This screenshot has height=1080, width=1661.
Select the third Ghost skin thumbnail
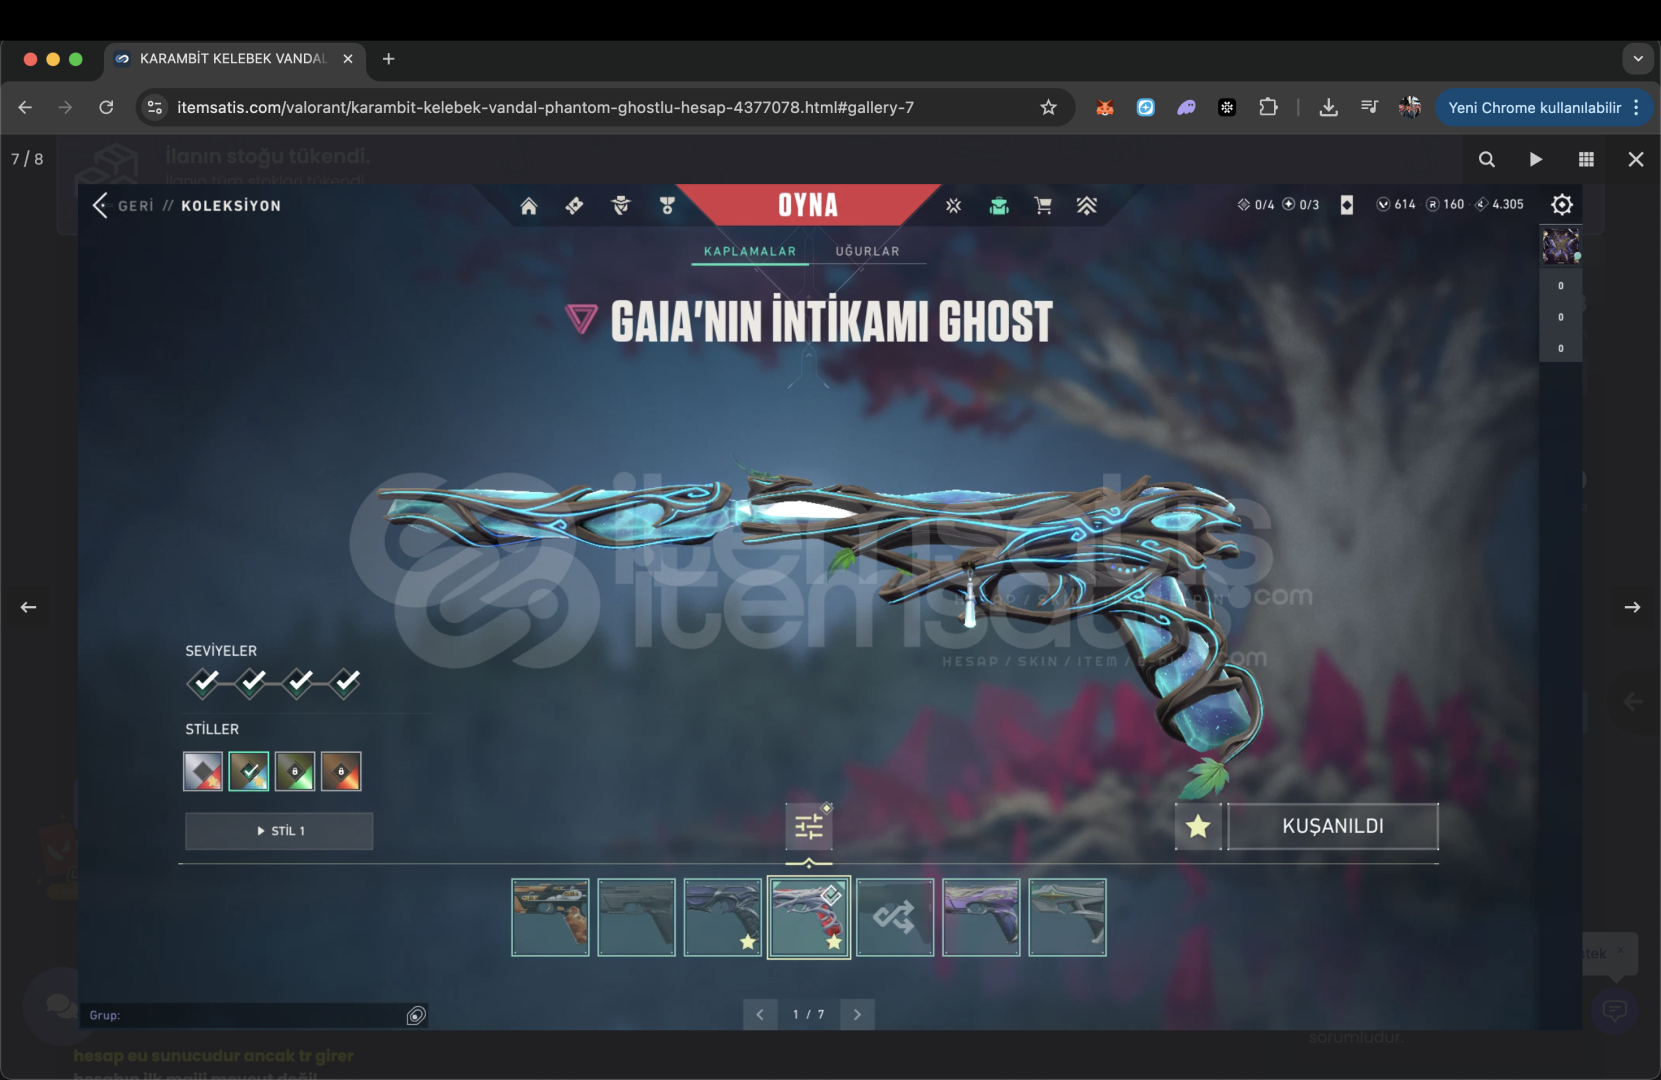coord(723,918)
